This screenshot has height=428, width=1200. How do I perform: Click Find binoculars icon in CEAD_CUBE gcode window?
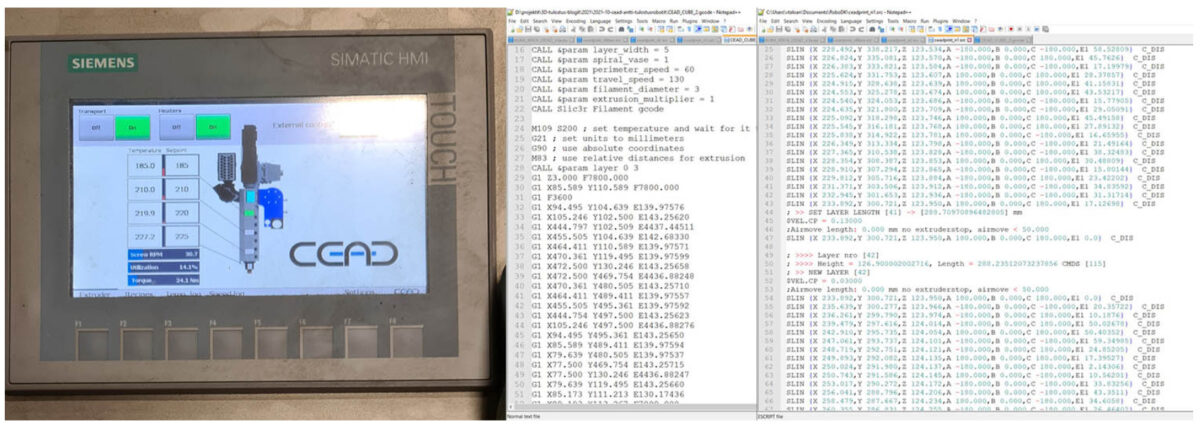tap(621, 29)
